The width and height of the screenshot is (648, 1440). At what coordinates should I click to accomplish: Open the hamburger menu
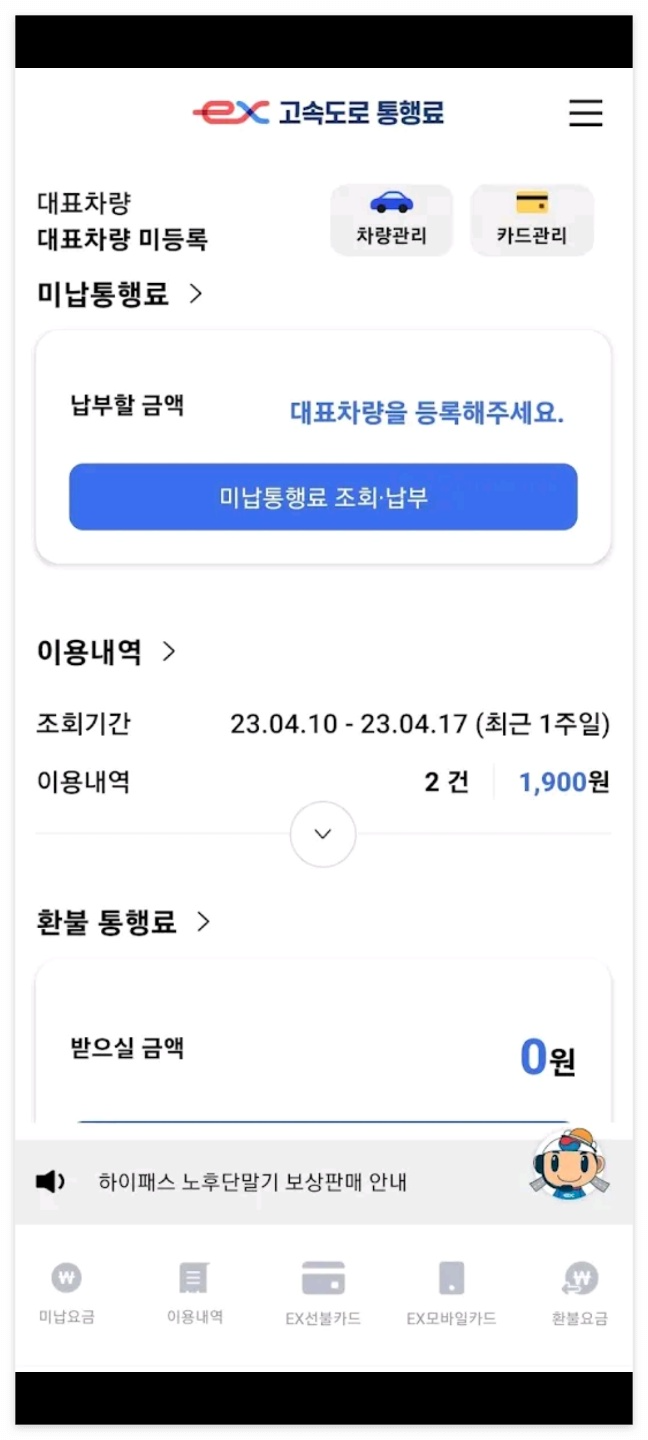pyautogui.click(x=586, y=114)
